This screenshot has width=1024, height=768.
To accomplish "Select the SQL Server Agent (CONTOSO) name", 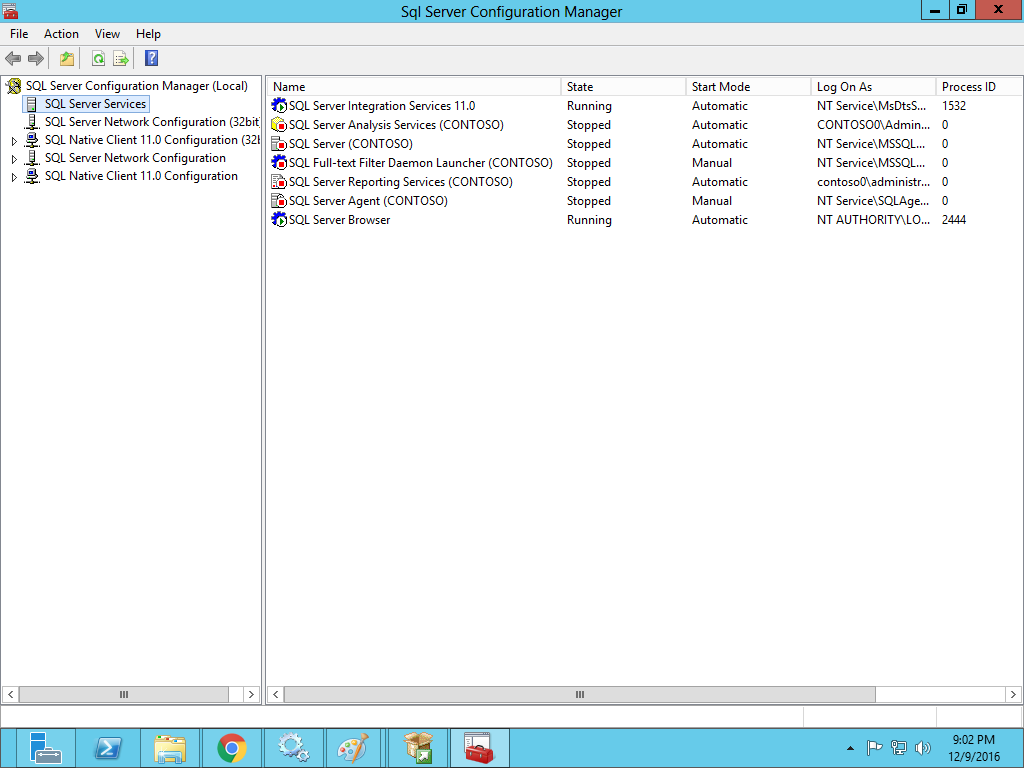I will (368, 200).
